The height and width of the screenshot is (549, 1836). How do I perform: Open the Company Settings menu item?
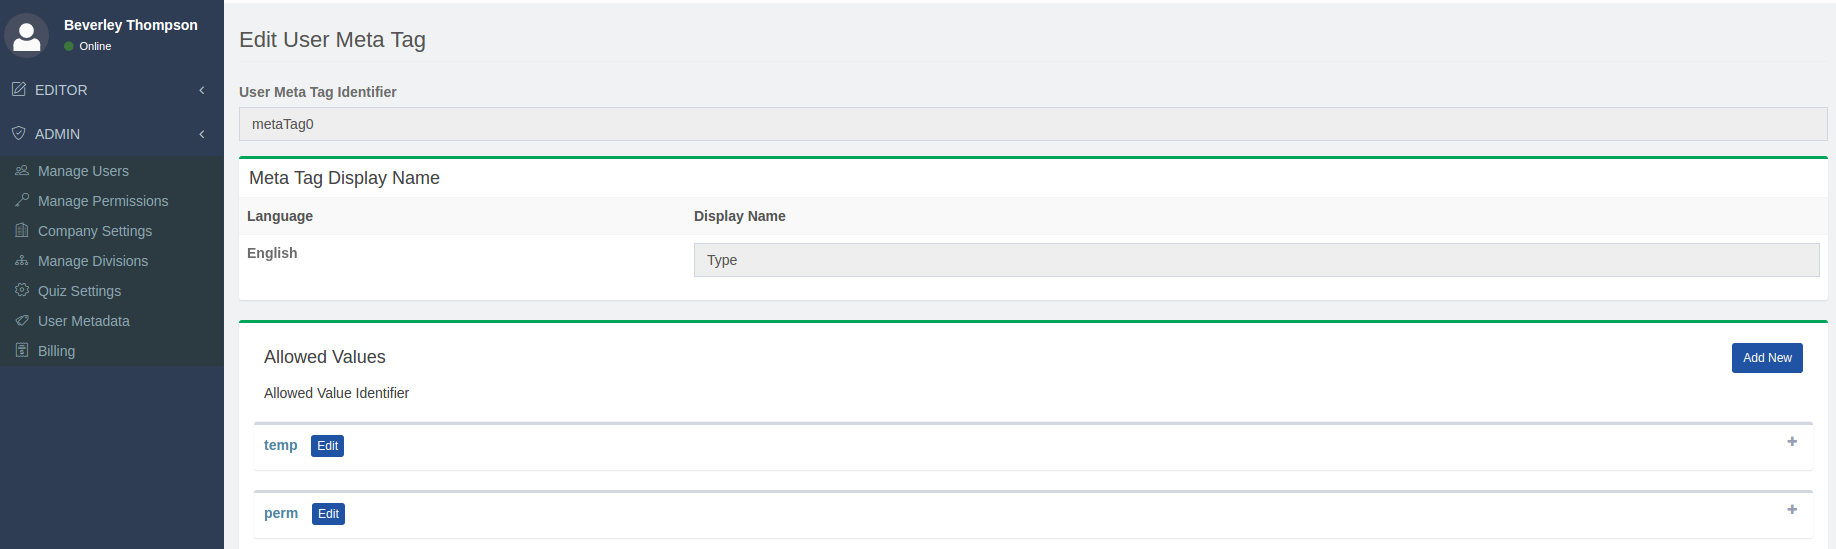(x=95, y=231)
